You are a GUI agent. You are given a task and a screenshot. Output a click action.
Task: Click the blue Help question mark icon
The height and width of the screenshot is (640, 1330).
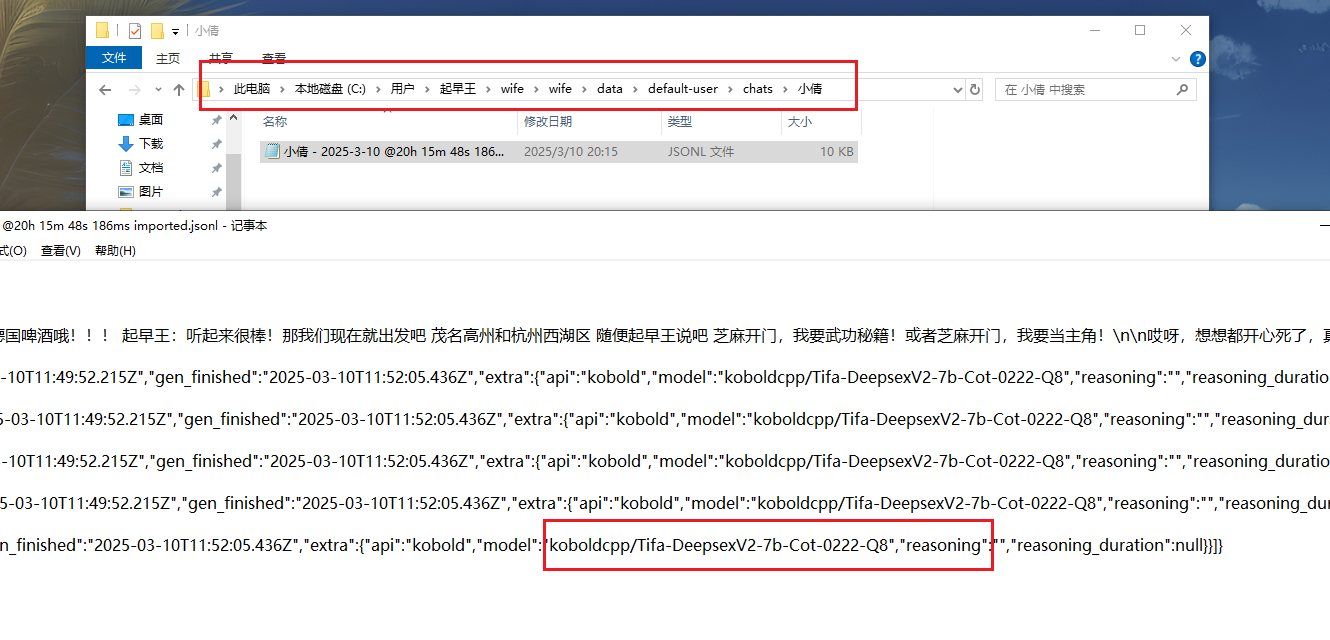click(1197, 58)
